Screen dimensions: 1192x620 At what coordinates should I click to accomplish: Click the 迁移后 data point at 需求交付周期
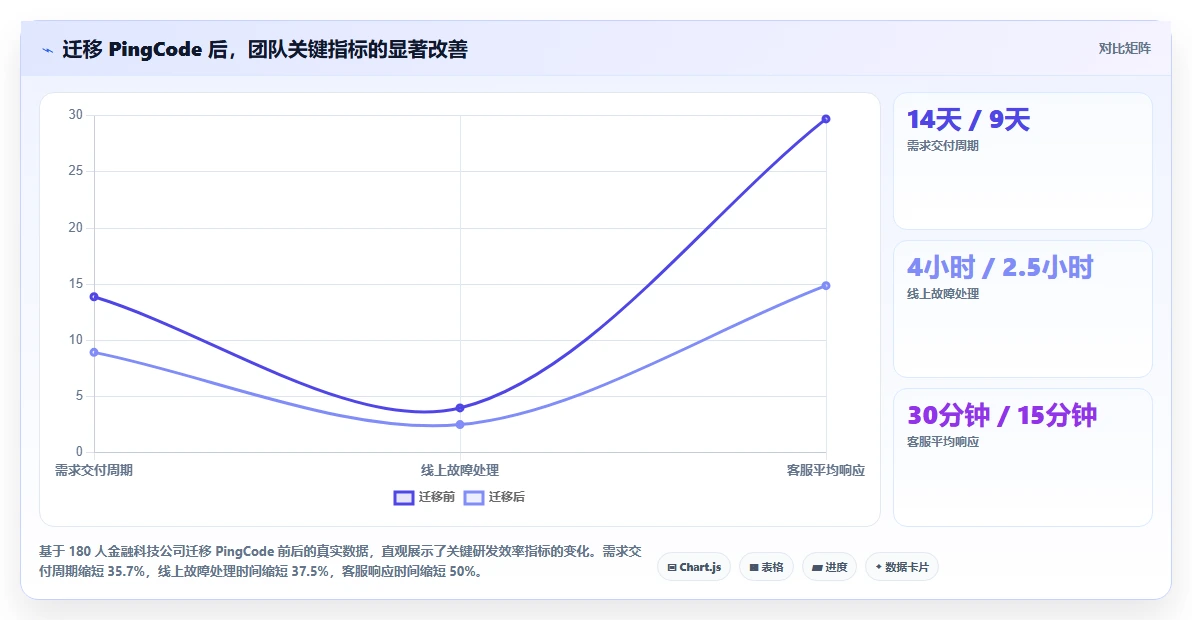94,353
